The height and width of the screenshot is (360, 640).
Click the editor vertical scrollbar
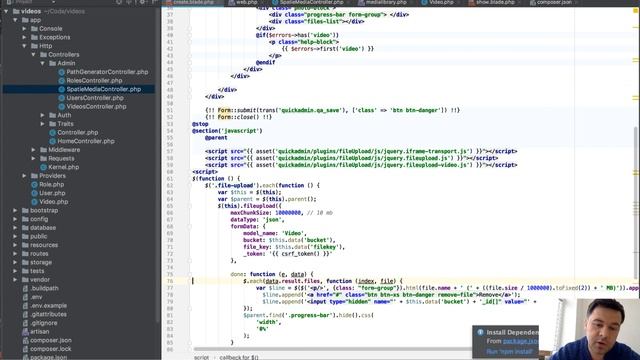pyautogui.click(x=635, y=204)
